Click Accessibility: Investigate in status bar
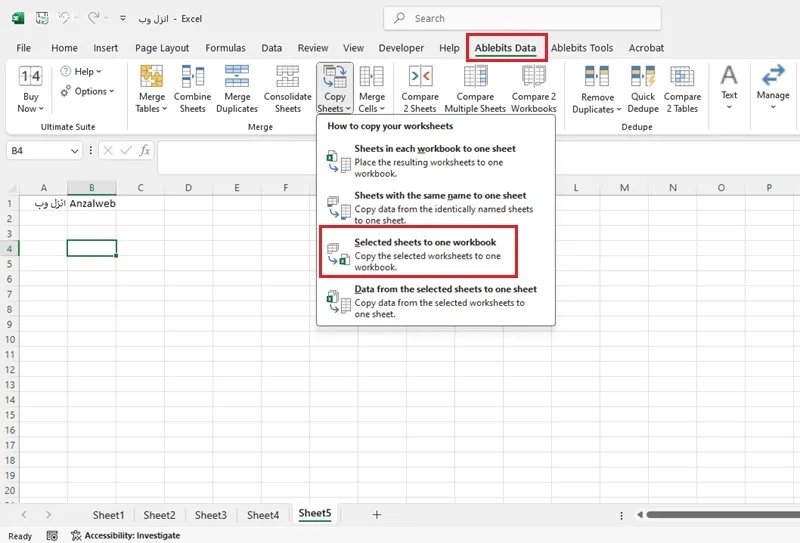The image size is (800, 543). (x=126, y=535)
